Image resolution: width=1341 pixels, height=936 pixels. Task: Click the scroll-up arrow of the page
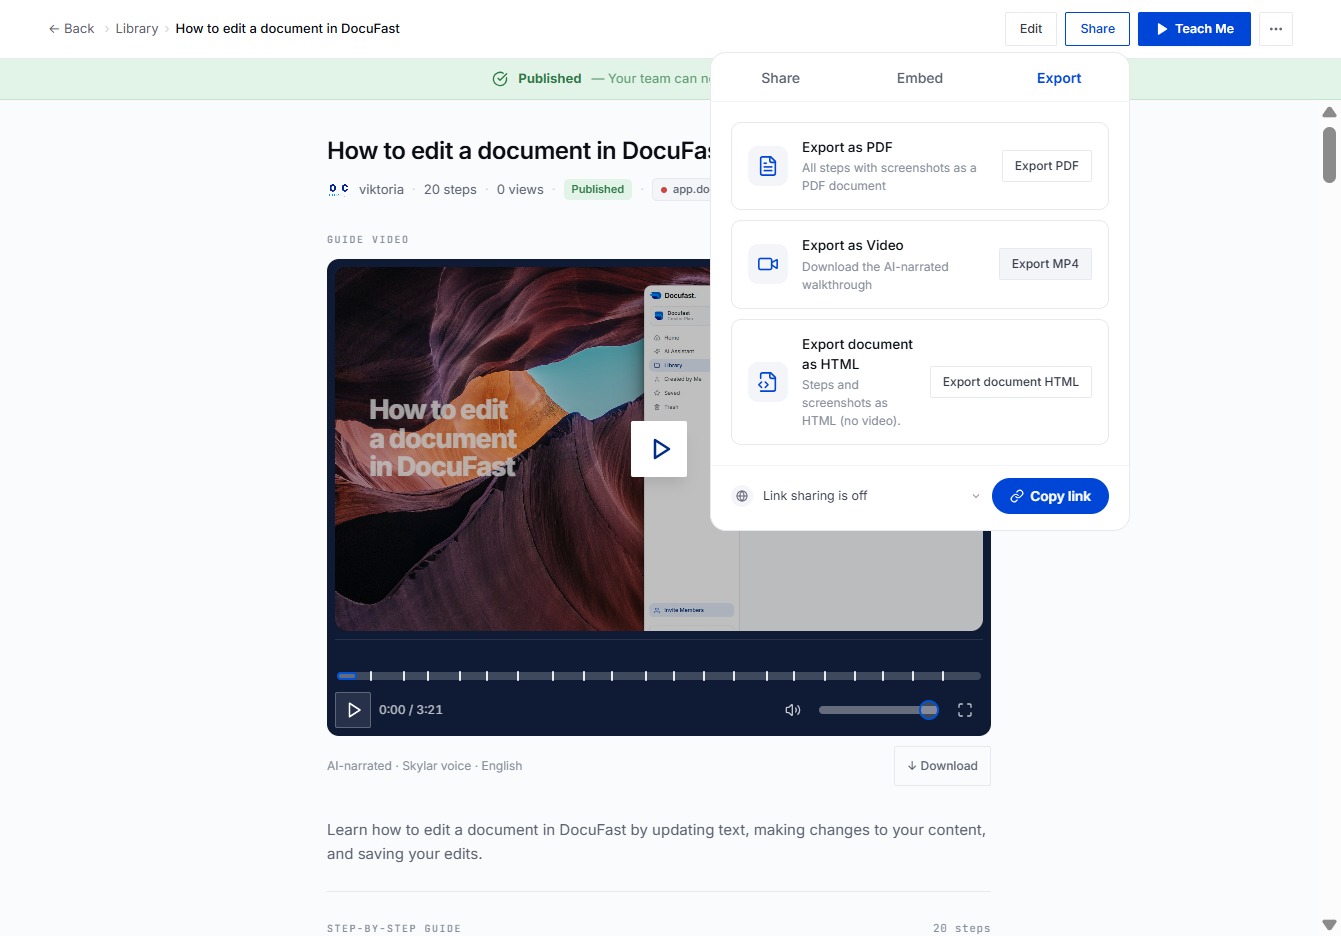(x=1329, y=112)
